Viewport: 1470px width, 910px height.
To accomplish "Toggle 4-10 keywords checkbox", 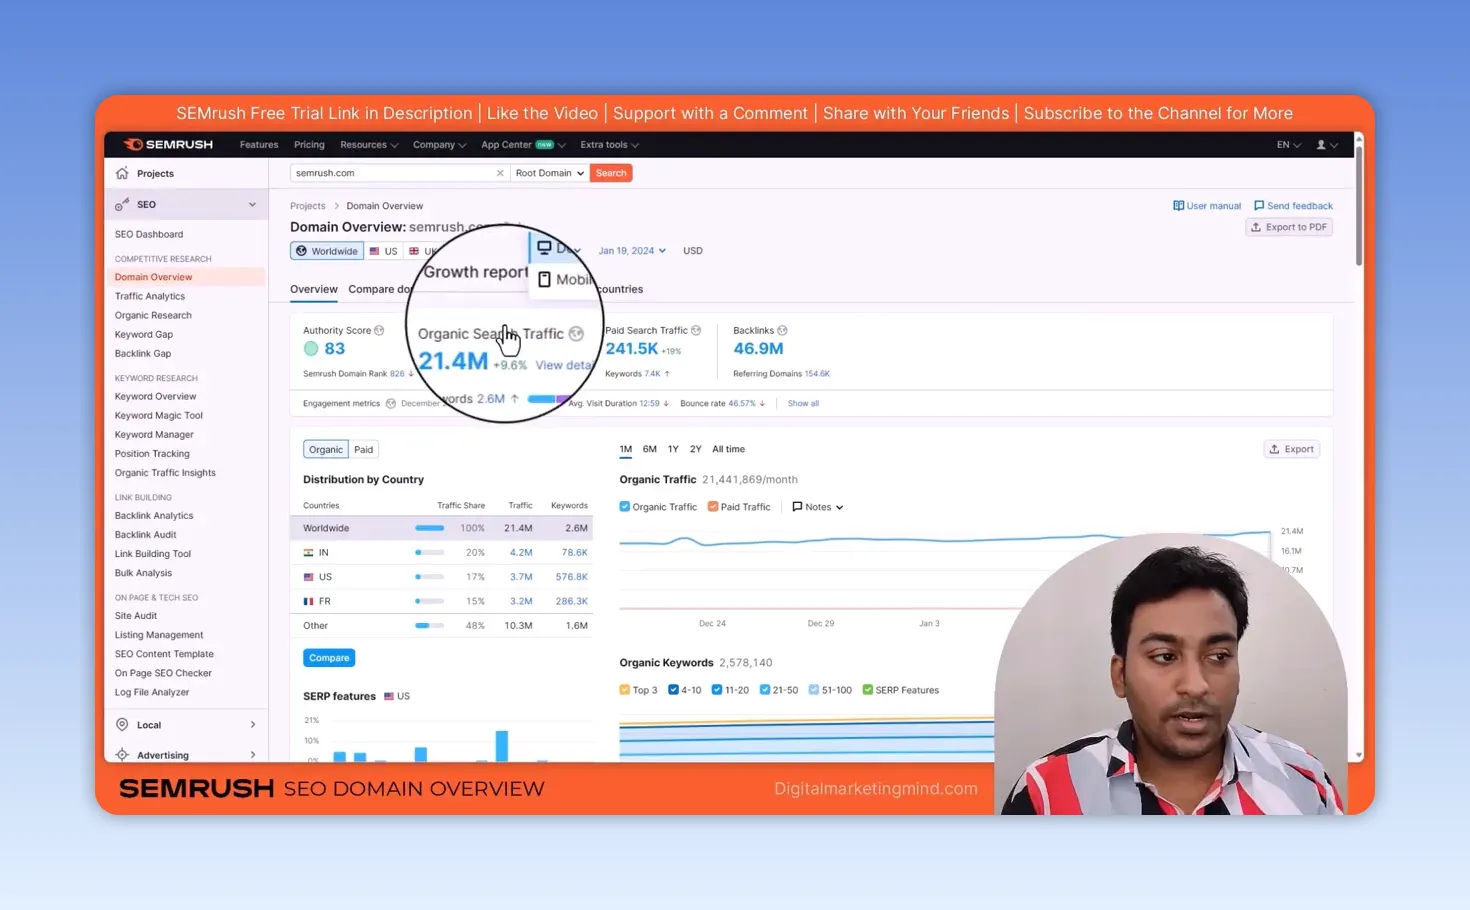I will [673, 690].
